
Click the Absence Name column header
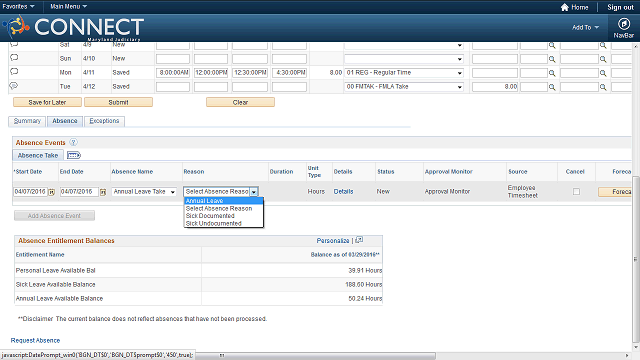point(132,171)
